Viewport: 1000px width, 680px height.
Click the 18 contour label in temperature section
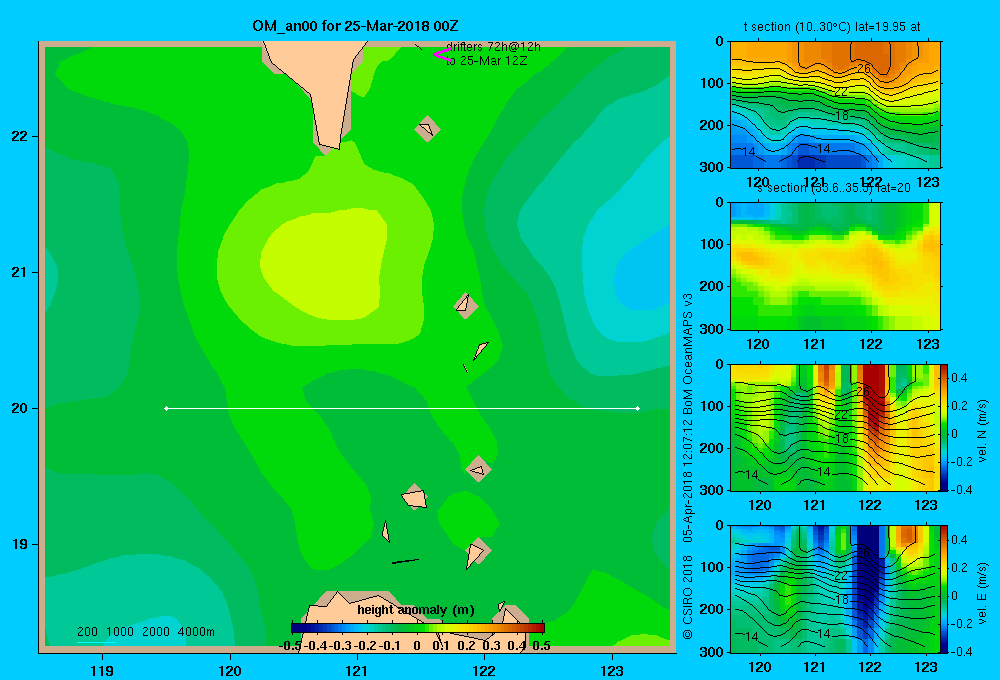coord(842,115)
